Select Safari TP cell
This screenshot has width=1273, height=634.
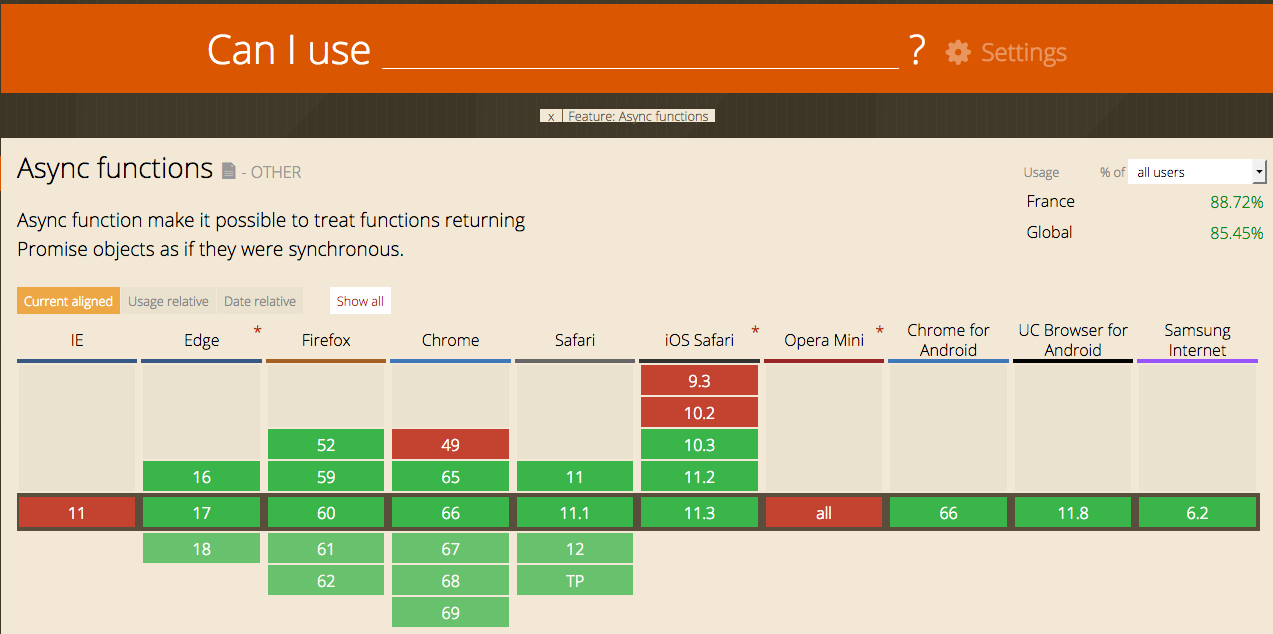(x=575, y=581)
